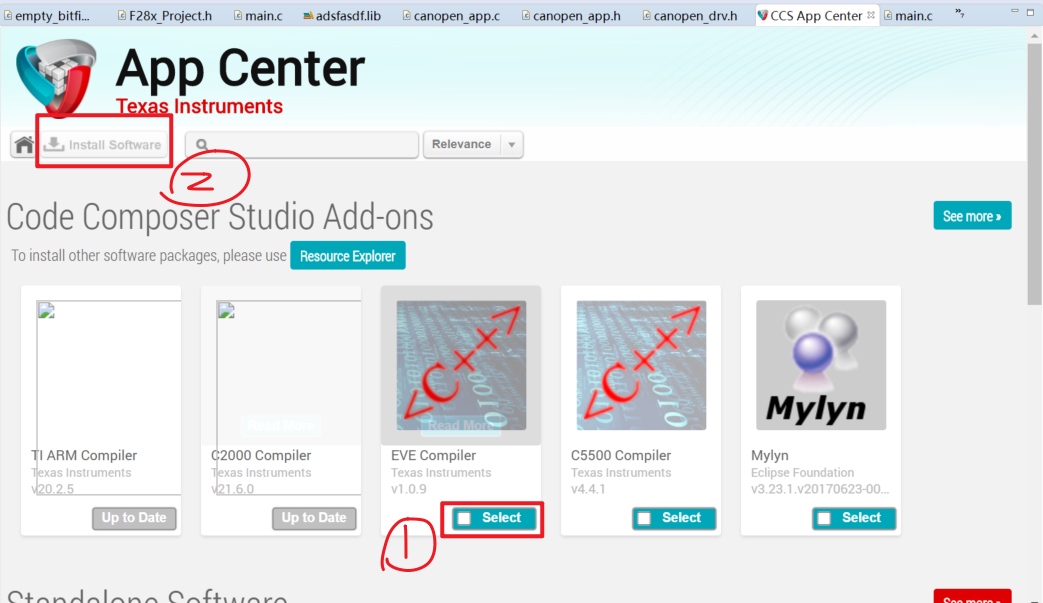Viewport: 1043px width, 603px height.
Task: Open the Mylyn logo thumbnail
Action: pos(821,365)
